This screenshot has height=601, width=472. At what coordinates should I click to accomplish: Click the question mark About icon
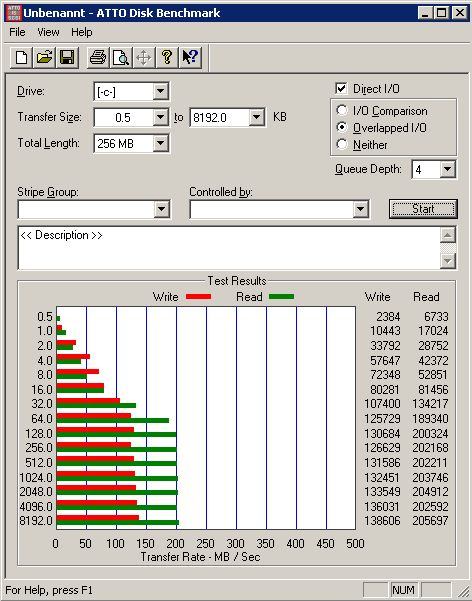[167, 58]
